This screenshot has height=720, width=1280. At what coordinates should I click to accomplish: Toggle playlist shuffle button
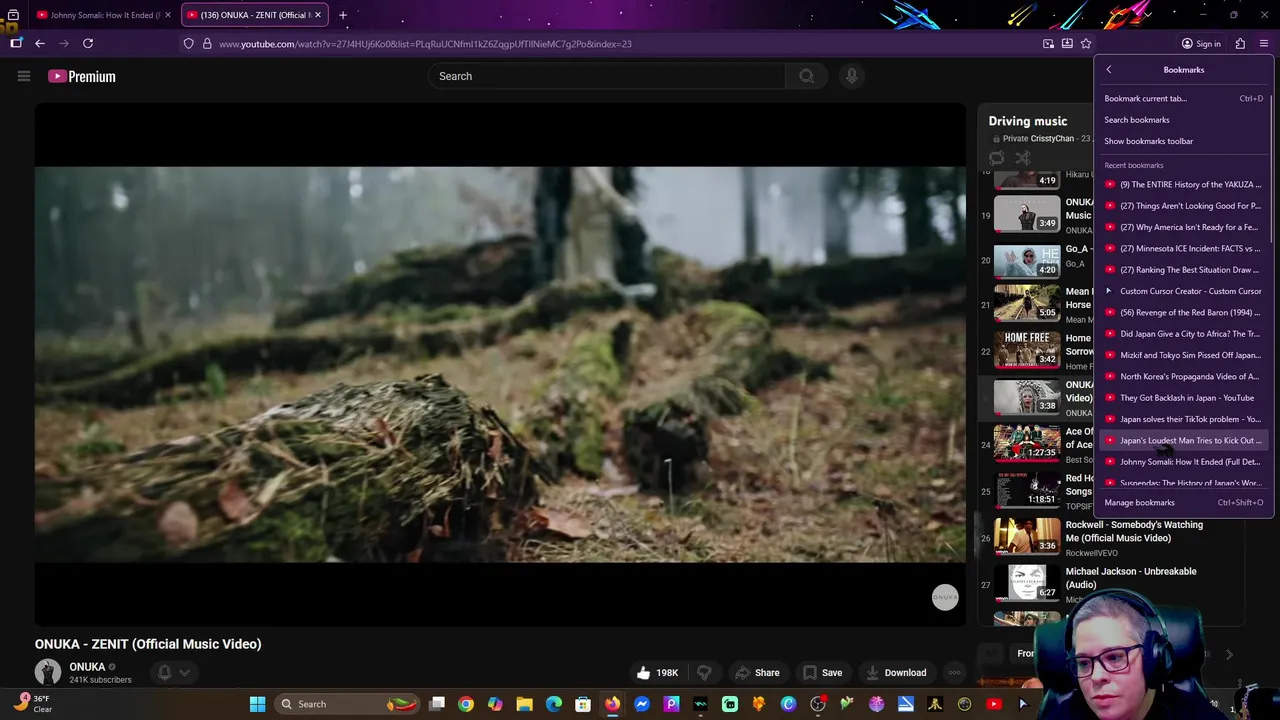pos(1022,158)
